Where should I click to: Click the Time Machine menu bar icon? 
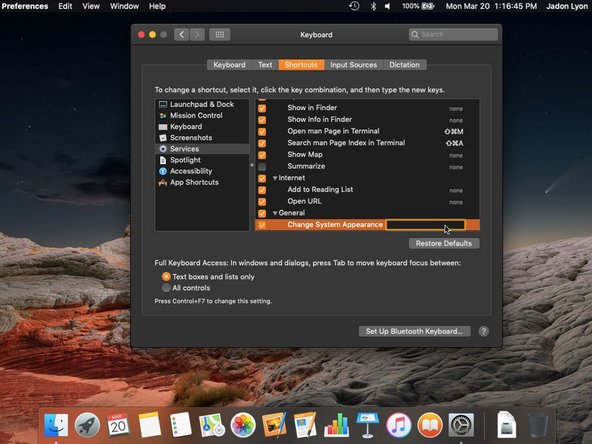point(354,6)
